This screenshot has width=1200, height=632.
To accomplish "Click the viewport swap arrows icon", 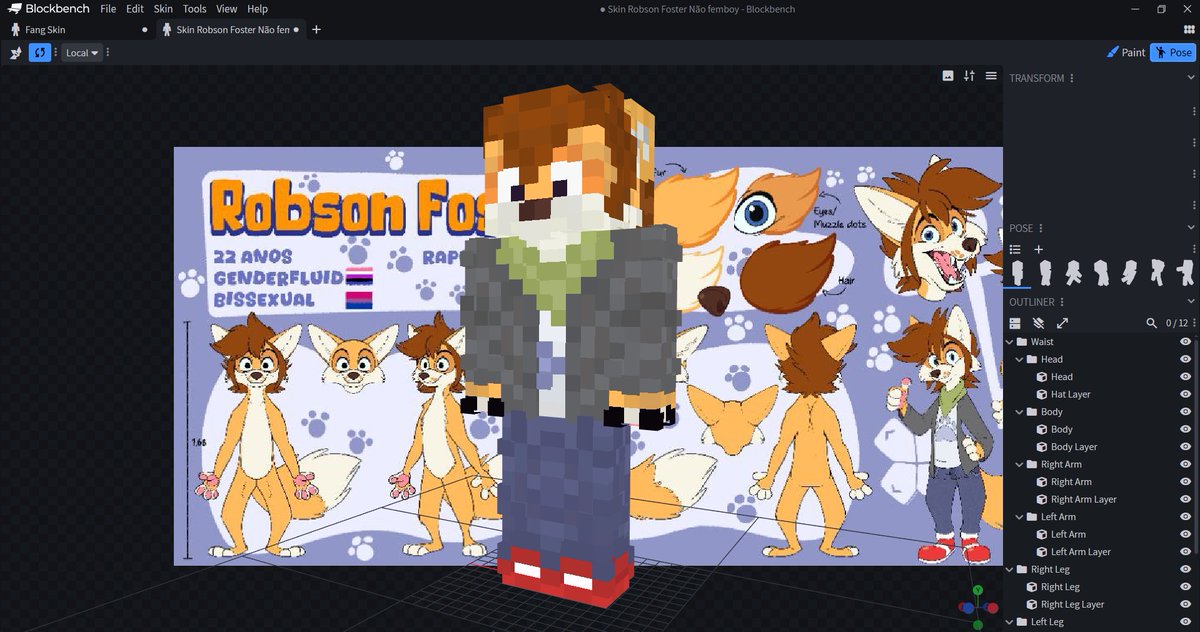I will click(969, 76).
